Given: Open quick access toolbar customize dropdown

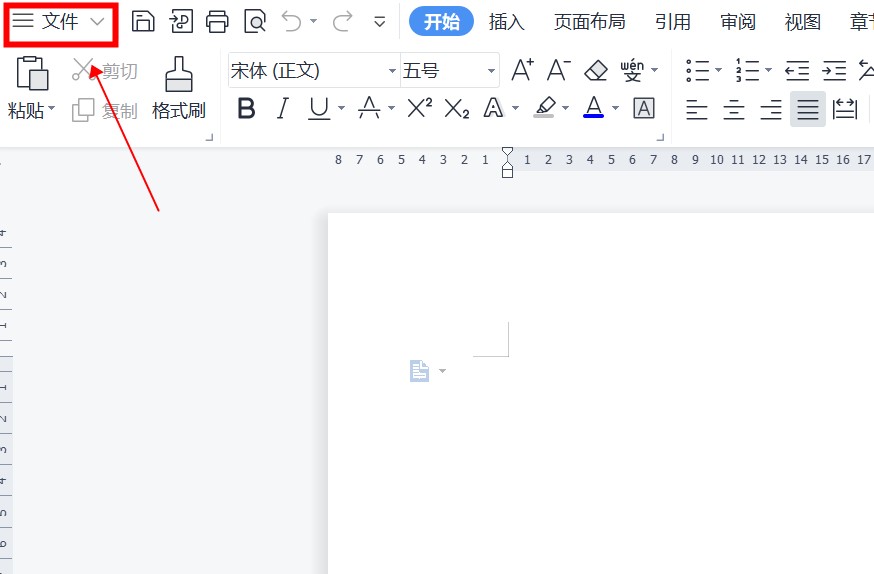Looking at the screenshot, I should click(x=380, y=22).
